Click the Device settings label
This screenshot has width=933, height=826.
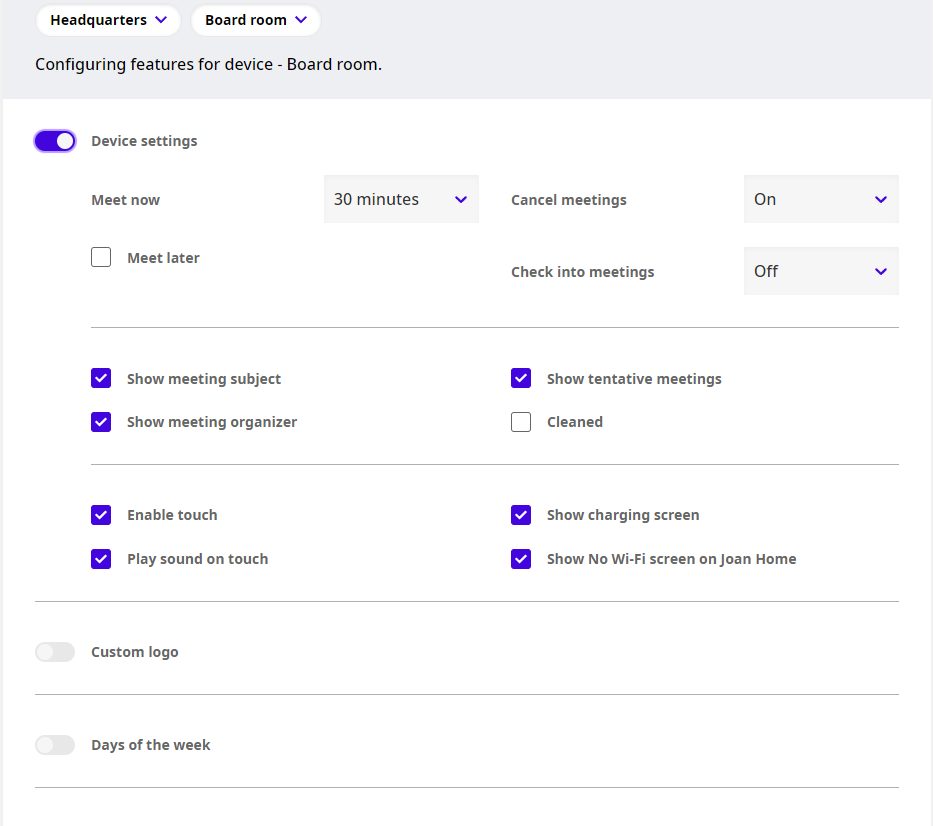(144, 141)
